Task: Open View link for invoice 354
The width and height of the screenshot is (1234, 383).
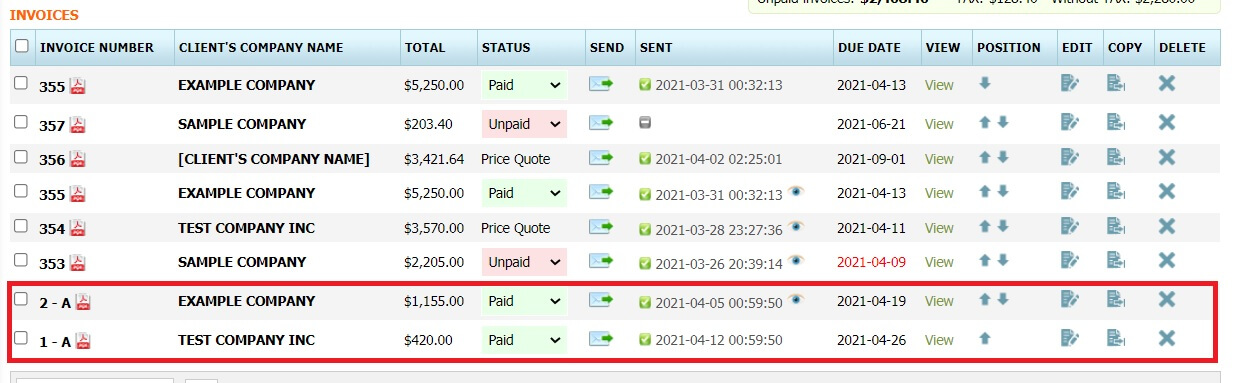Action: point(939,228)
